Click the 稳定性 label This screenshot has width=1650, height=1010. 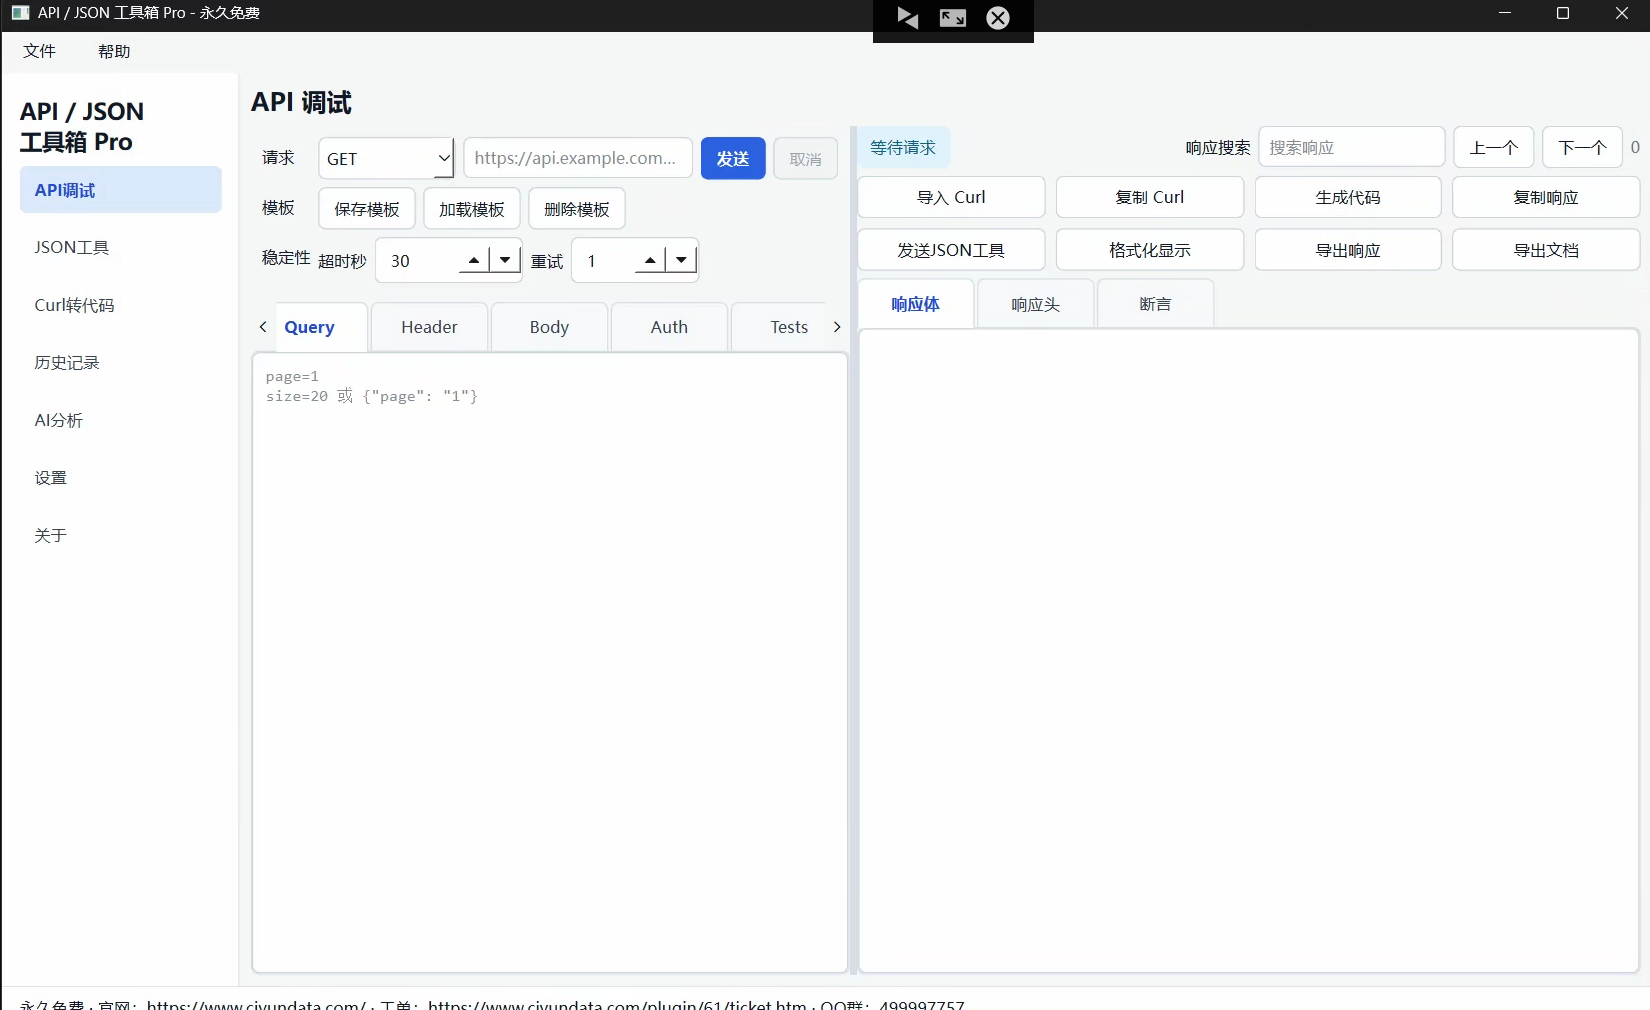tap(286, 258)
